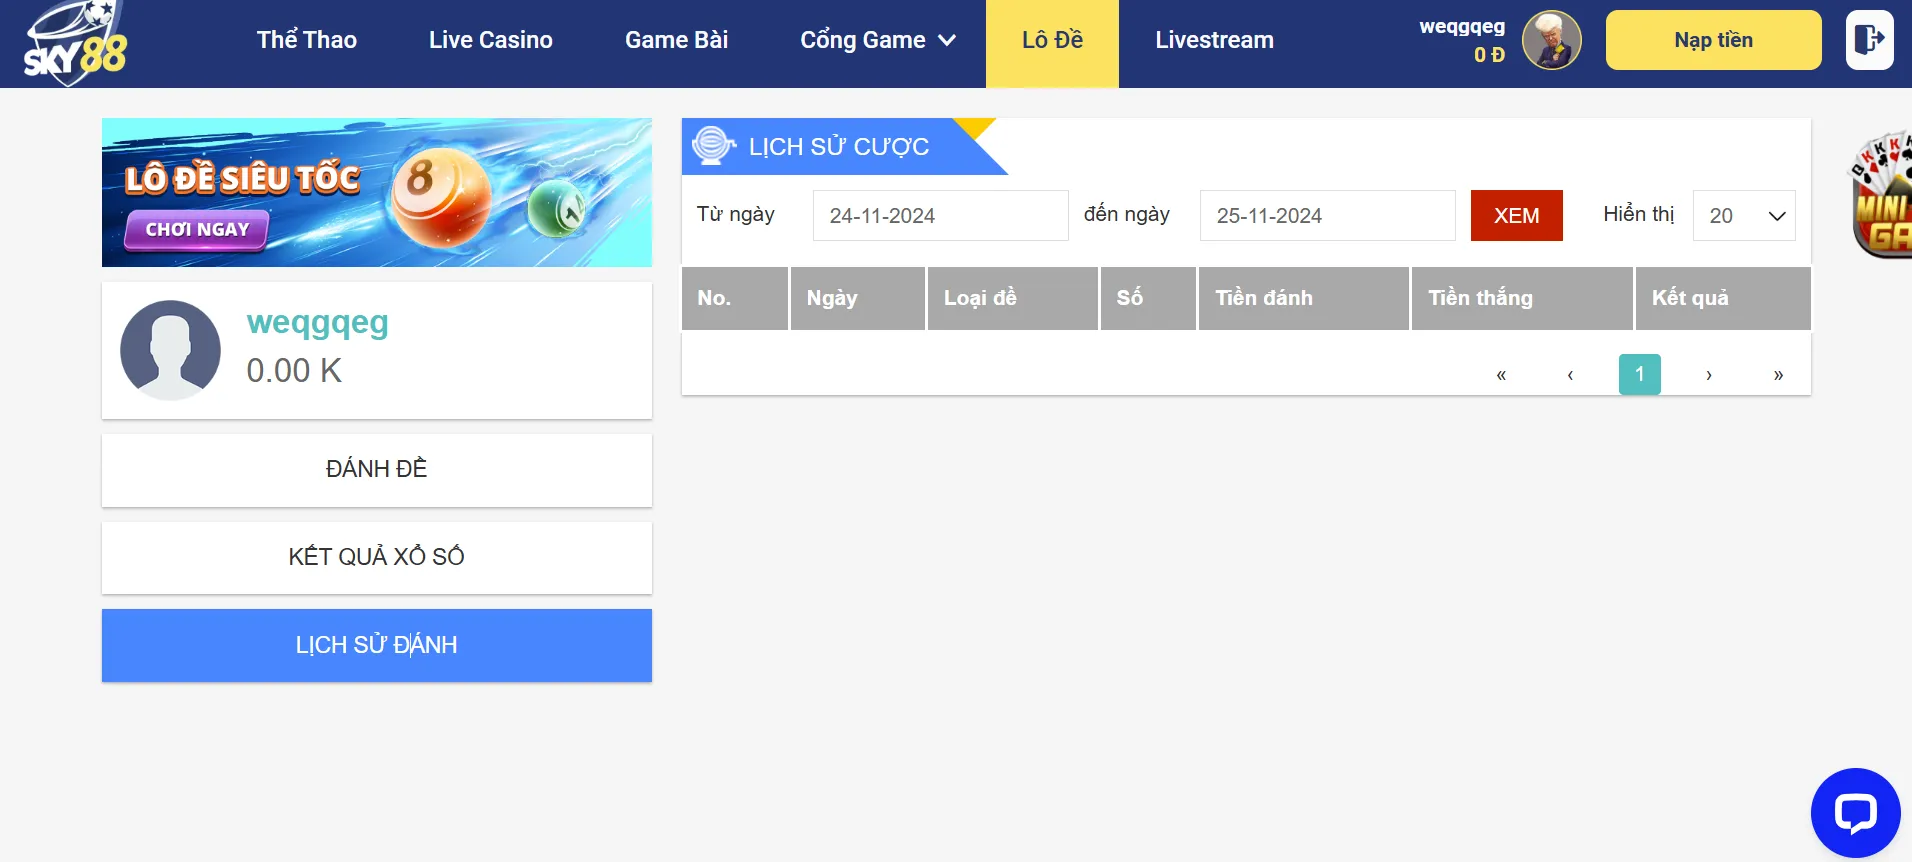Open the Thể Thao menu

tap(306, 40)
